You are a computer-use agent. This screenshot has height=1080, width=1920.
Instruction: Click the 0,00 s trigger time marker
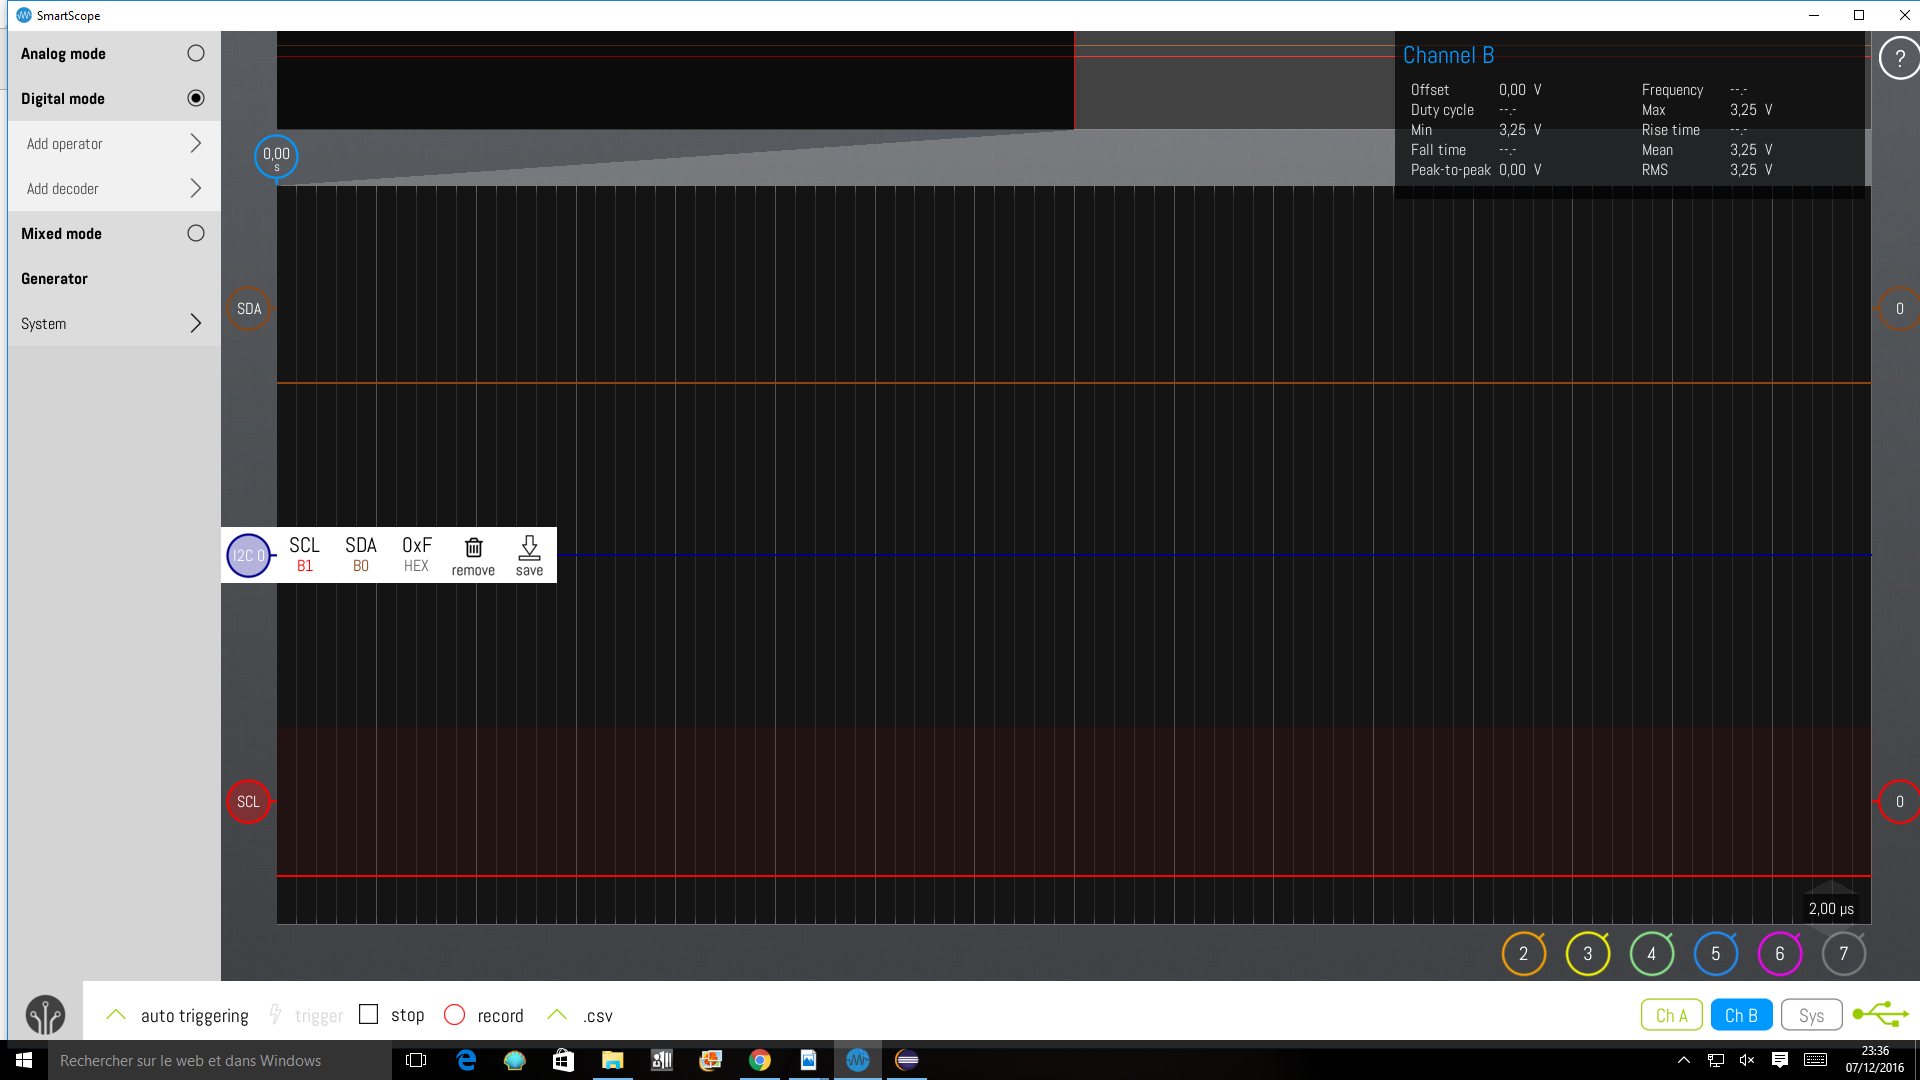[276, 156]
